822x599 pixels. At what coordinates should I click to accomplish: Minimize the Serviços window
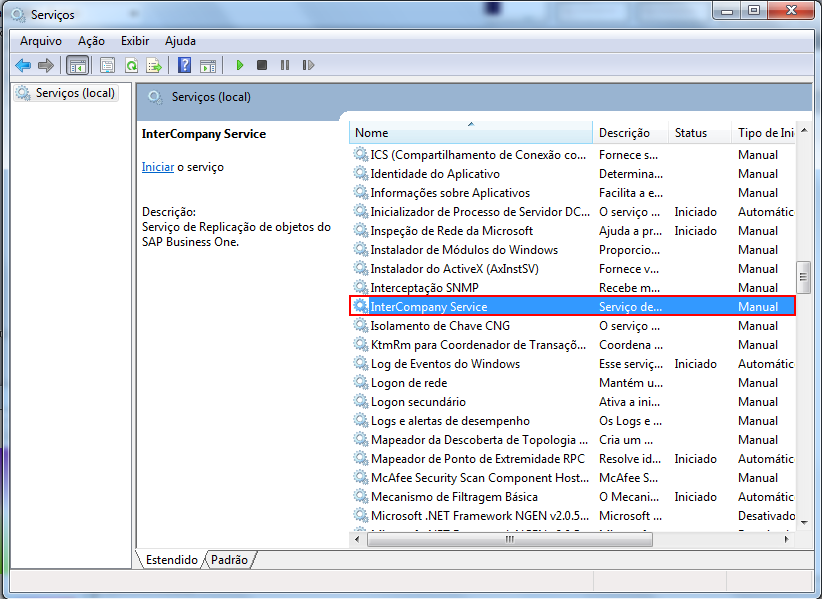pos(727,10)
